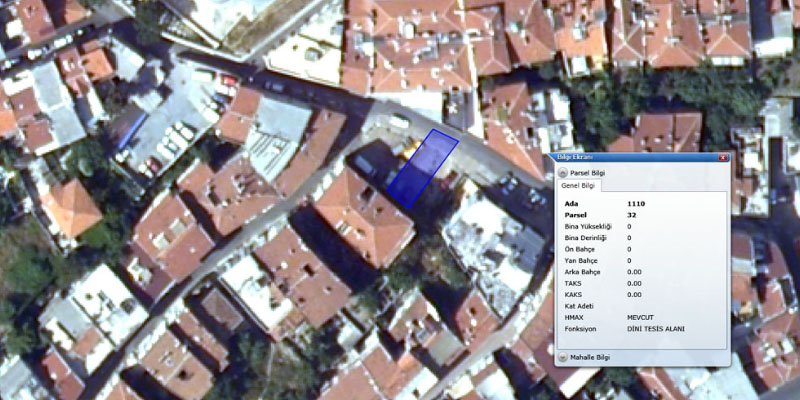Viewport: 800px width, 400px height.
Task: Switch to the Genel Bilgi tab
Action: tap(578, 186)
